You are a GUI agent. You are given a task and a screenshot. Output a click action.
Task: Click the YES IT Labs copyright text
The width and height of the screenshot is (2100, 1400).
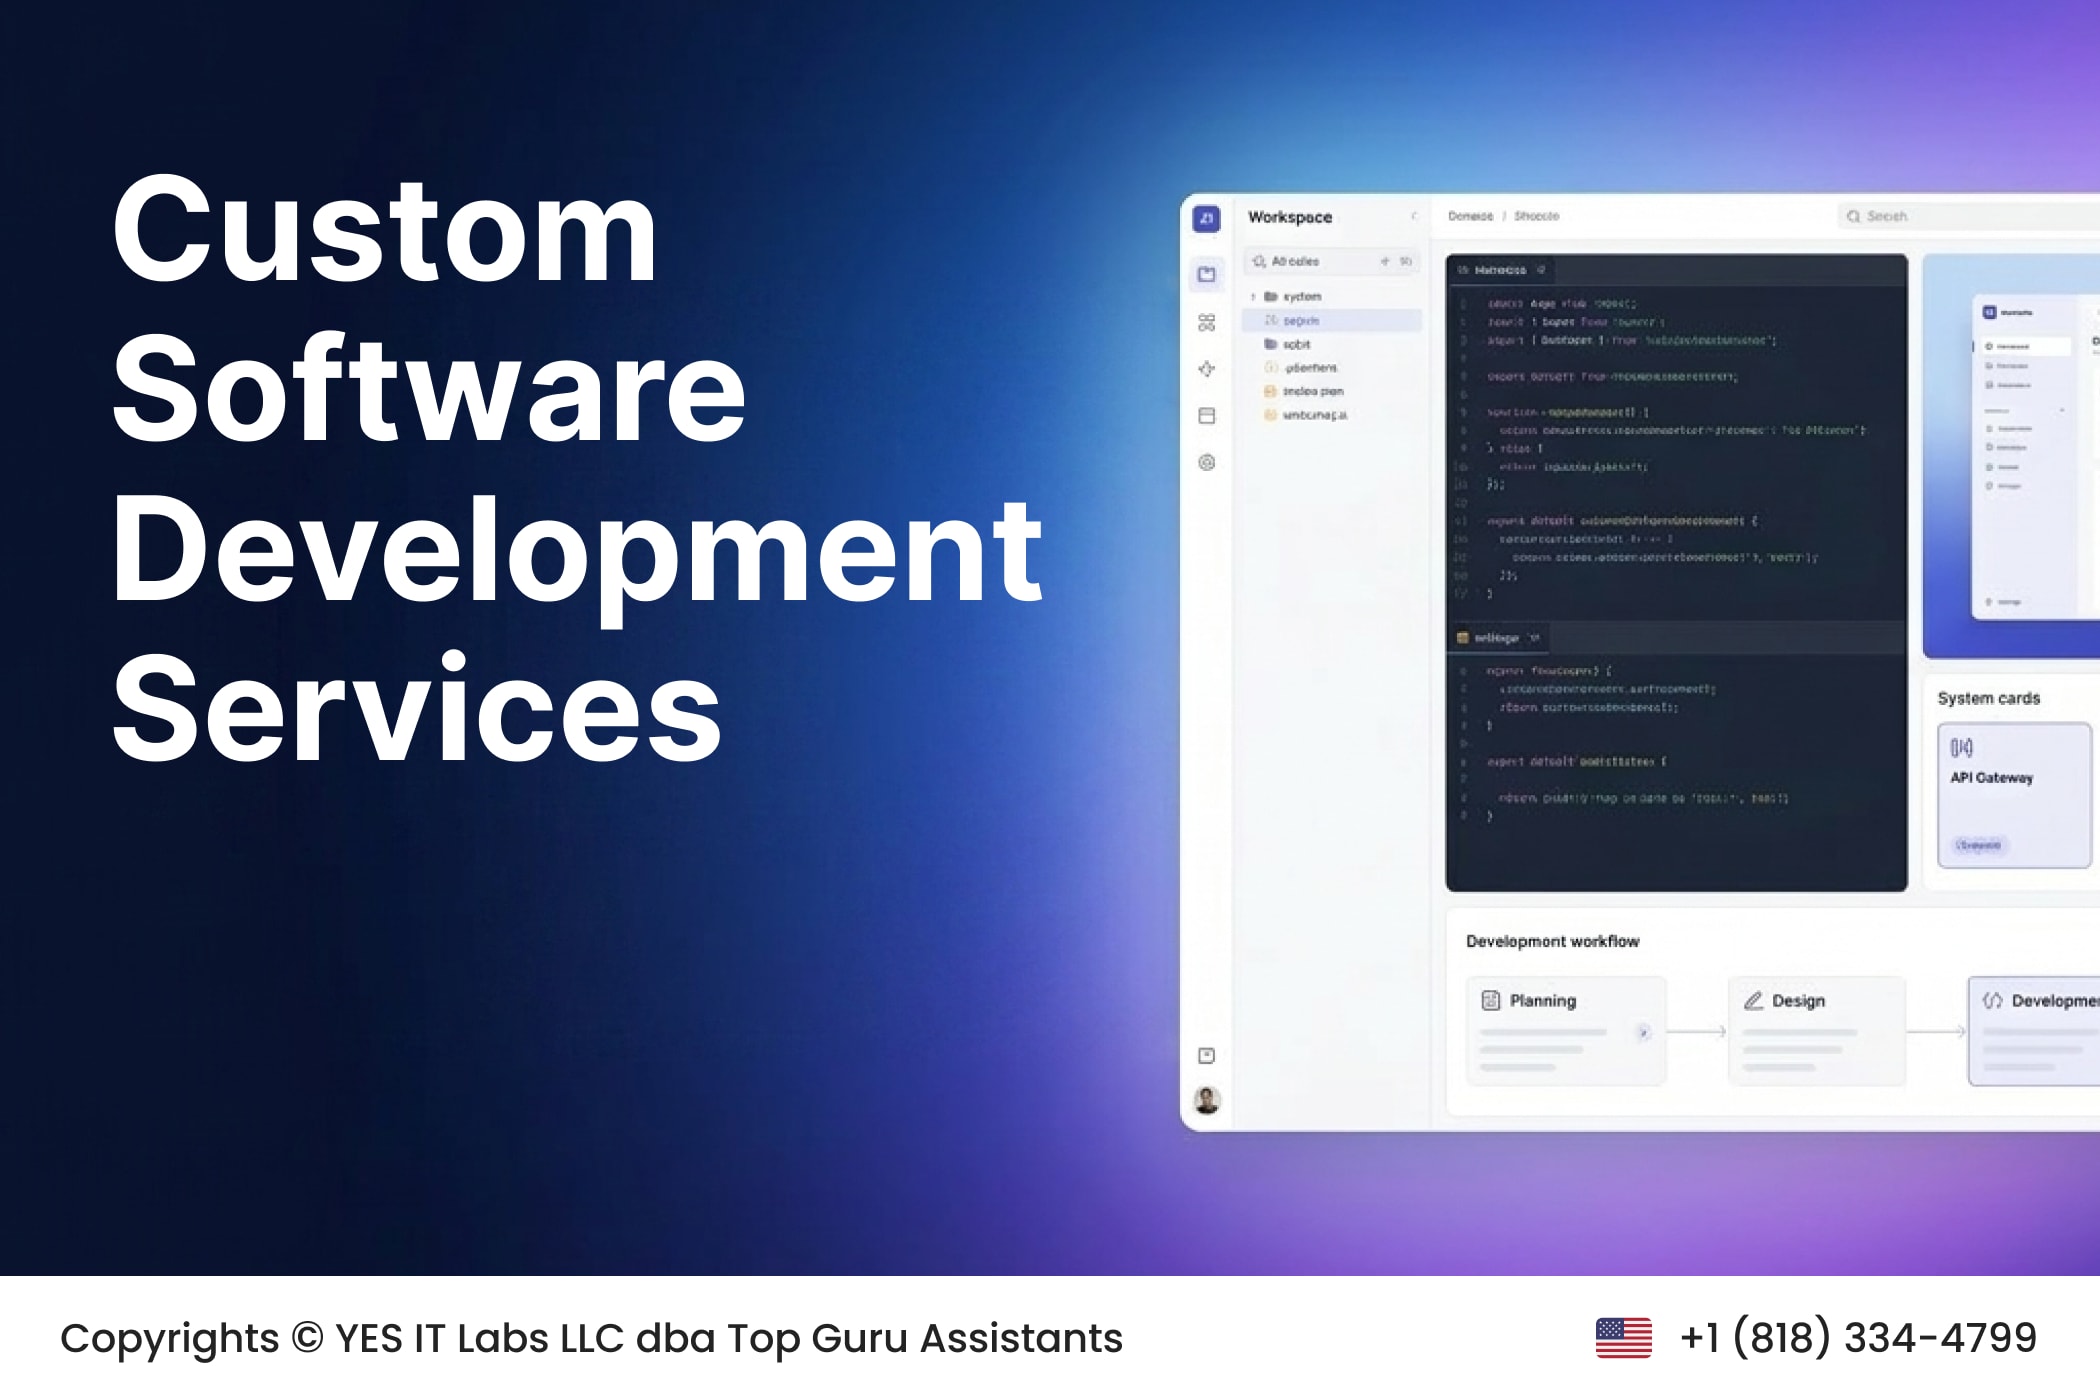point(591,1338)
